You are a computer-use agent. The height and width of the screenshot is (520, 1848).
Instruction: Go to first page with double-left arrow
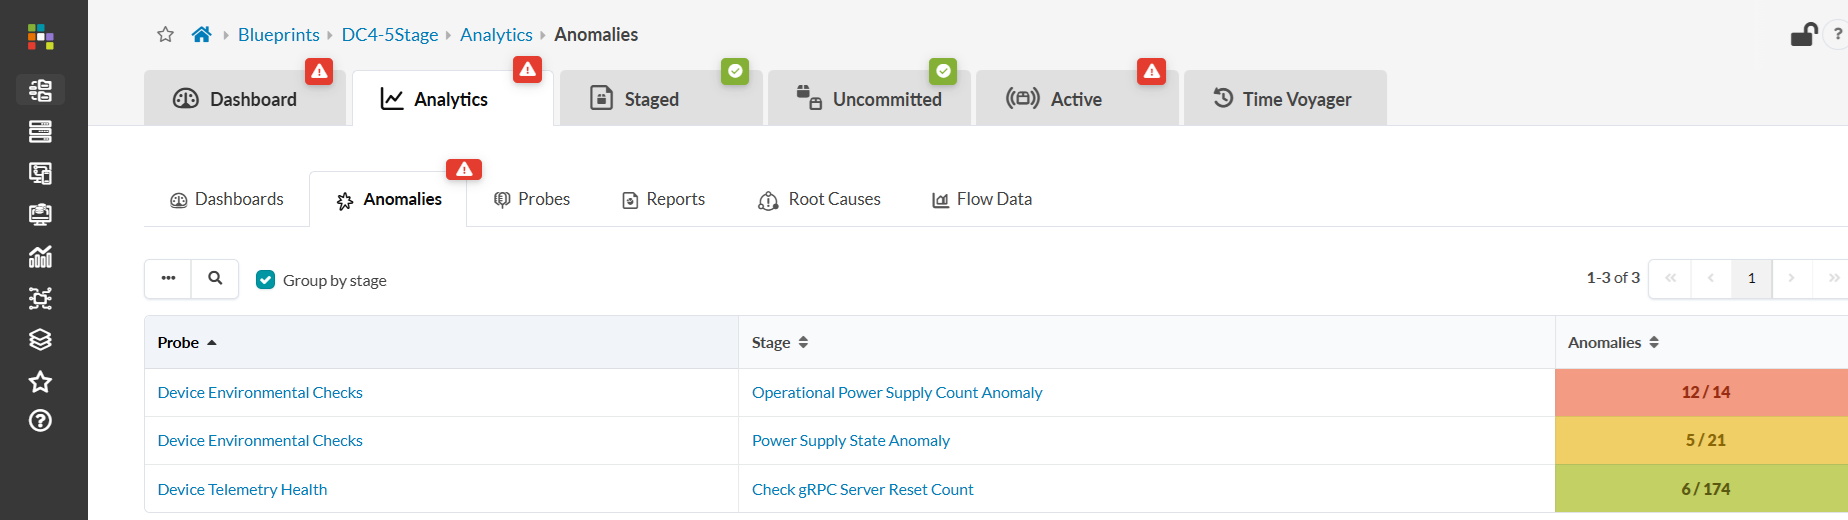click(1670, 279)
